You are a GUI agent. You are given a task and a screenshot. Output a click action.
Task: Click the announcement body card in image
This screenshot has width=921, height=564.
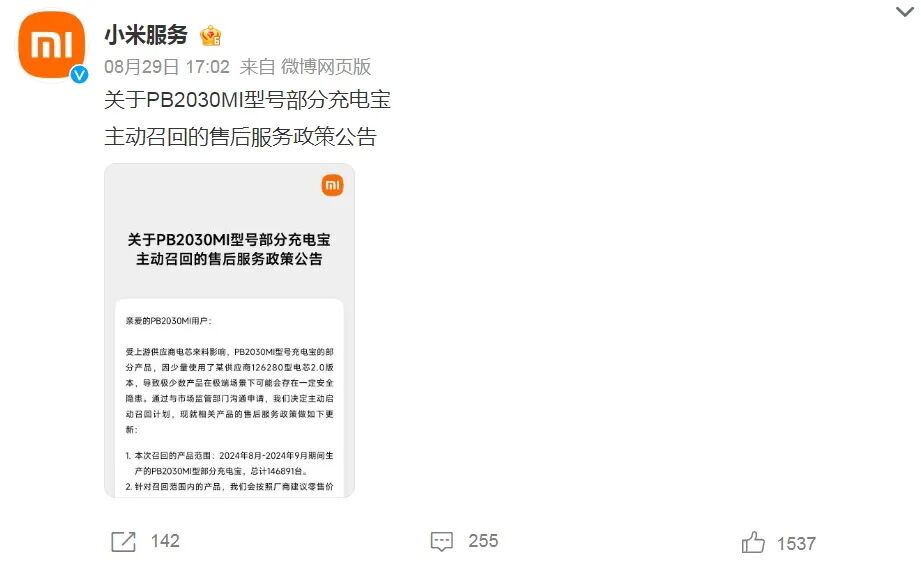point(230,398)
